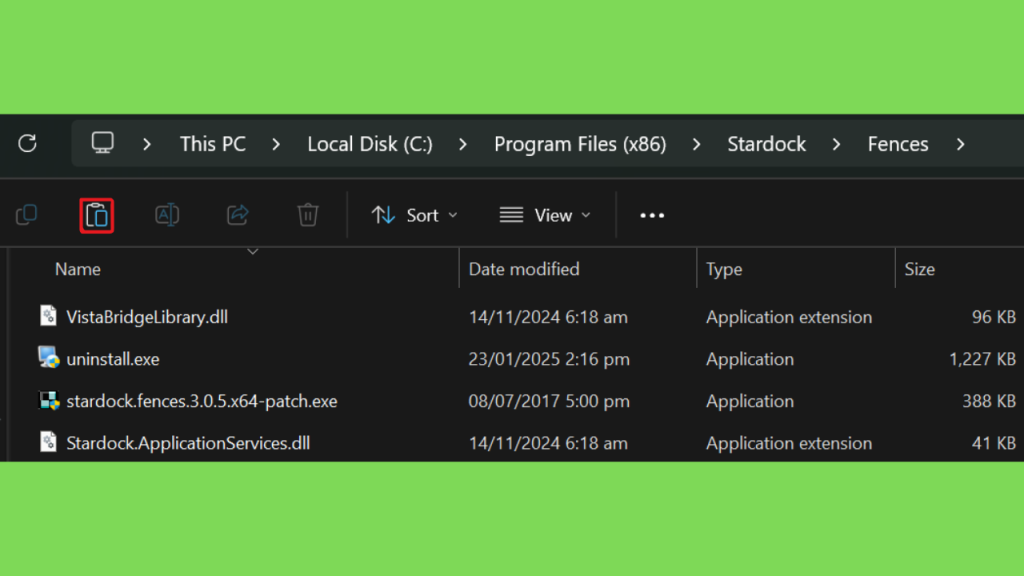Screen dimensions: 1024x576
Task: Go to Program Files (x86) in the breadcrumb
Action: tap(580, 144)
